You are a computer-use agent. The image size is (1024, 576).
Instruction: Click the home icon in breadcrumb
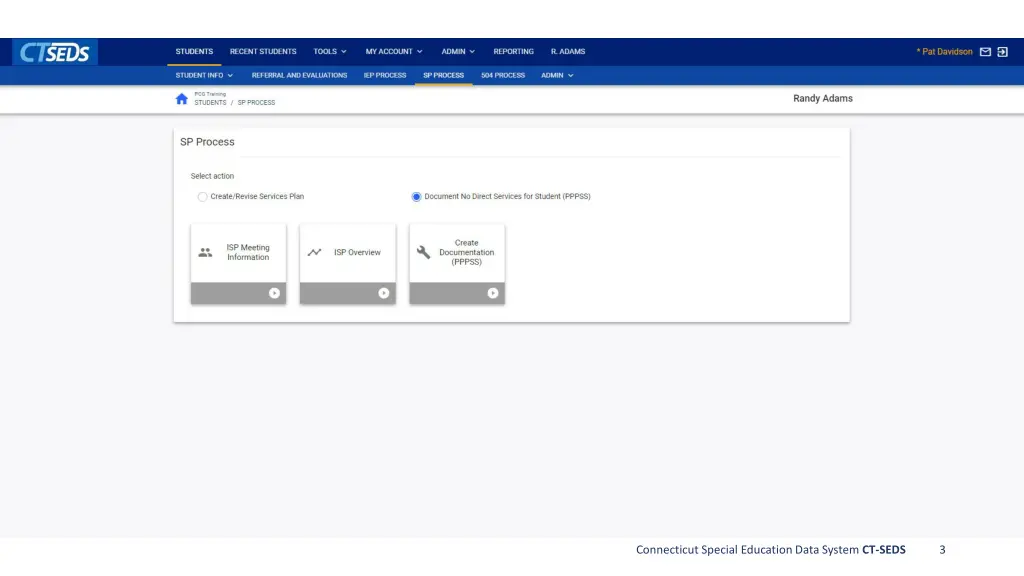point(181,99)
